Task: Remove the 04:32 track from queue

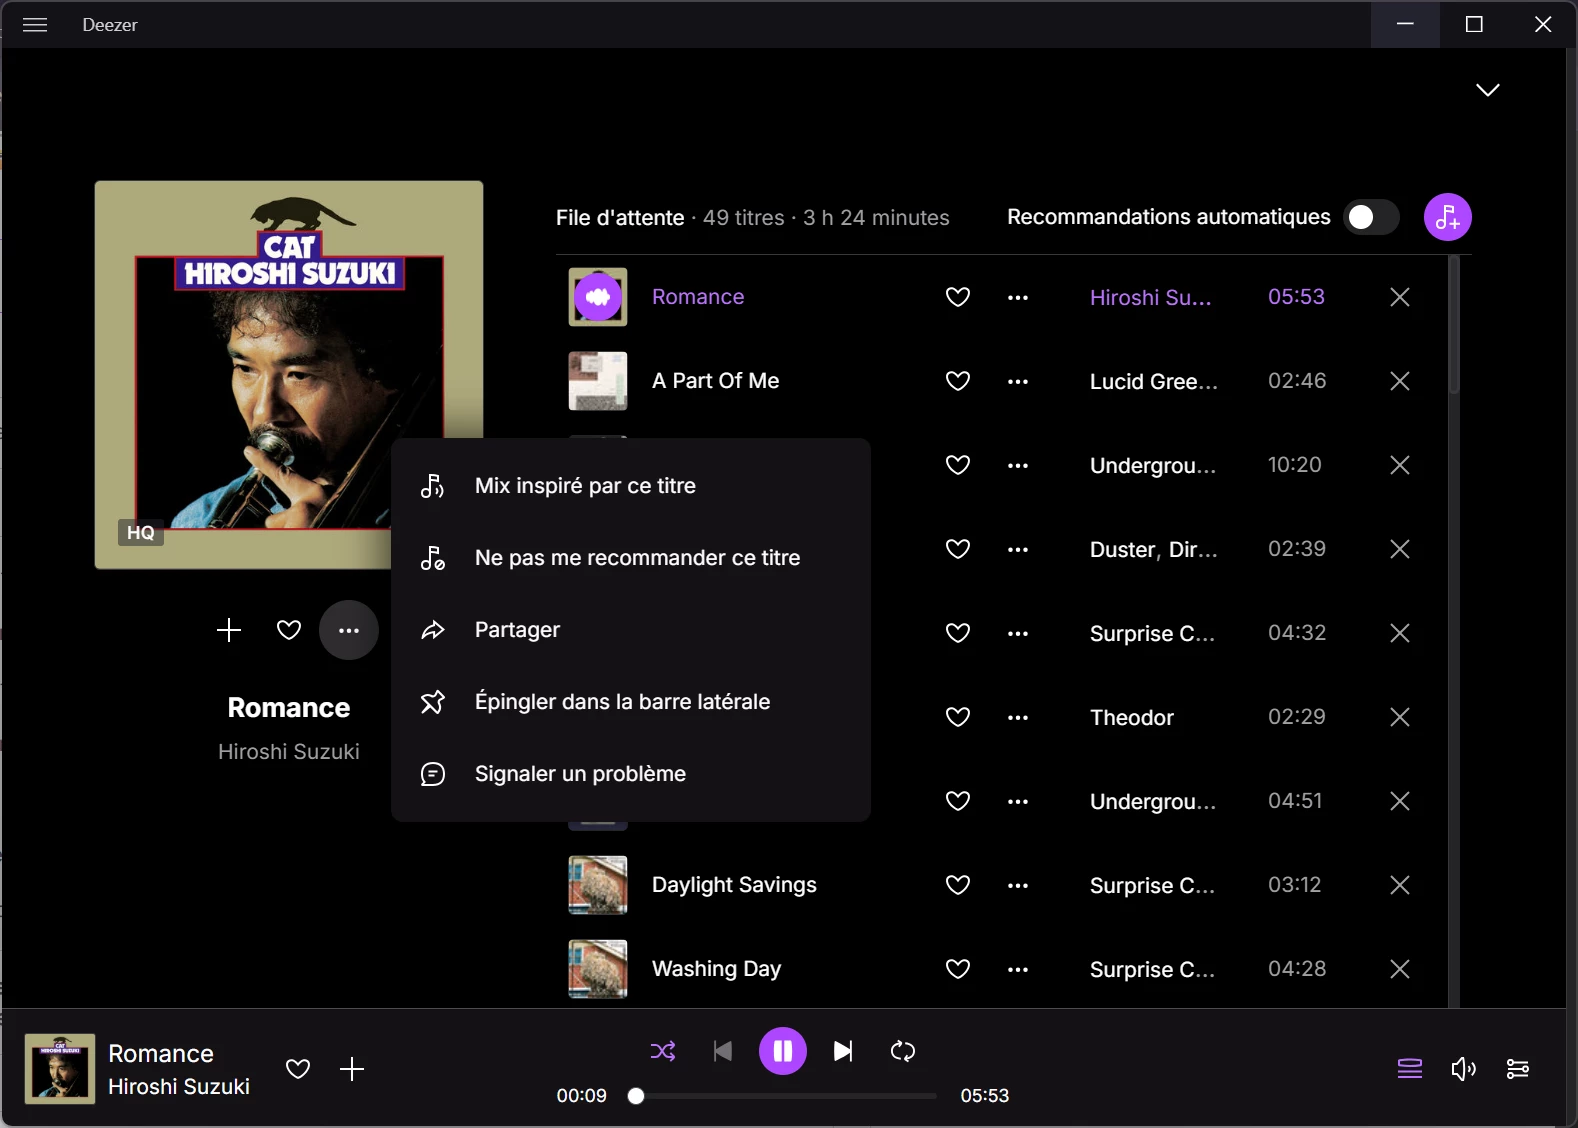Action: [x=1400, y=633]
